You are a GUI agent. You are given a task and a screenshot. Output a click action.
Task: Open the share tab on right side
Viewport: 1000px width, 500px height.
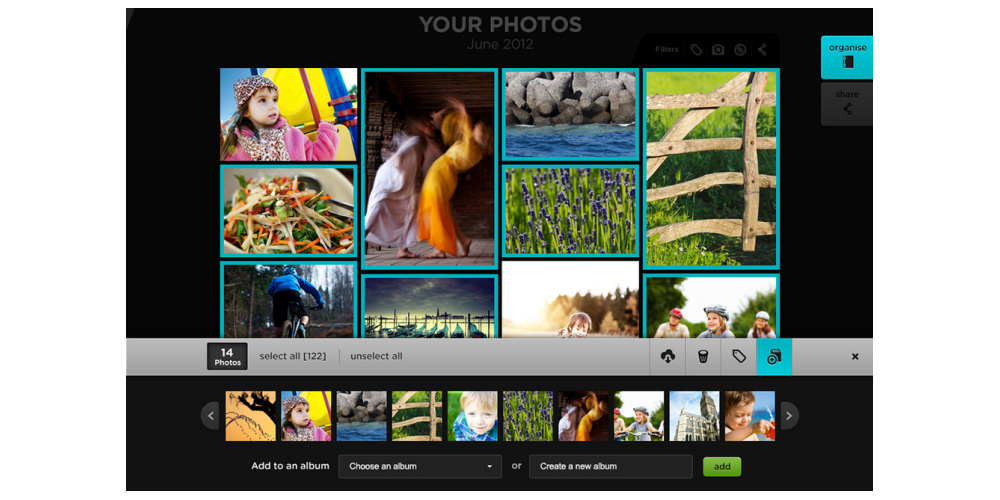847,103
